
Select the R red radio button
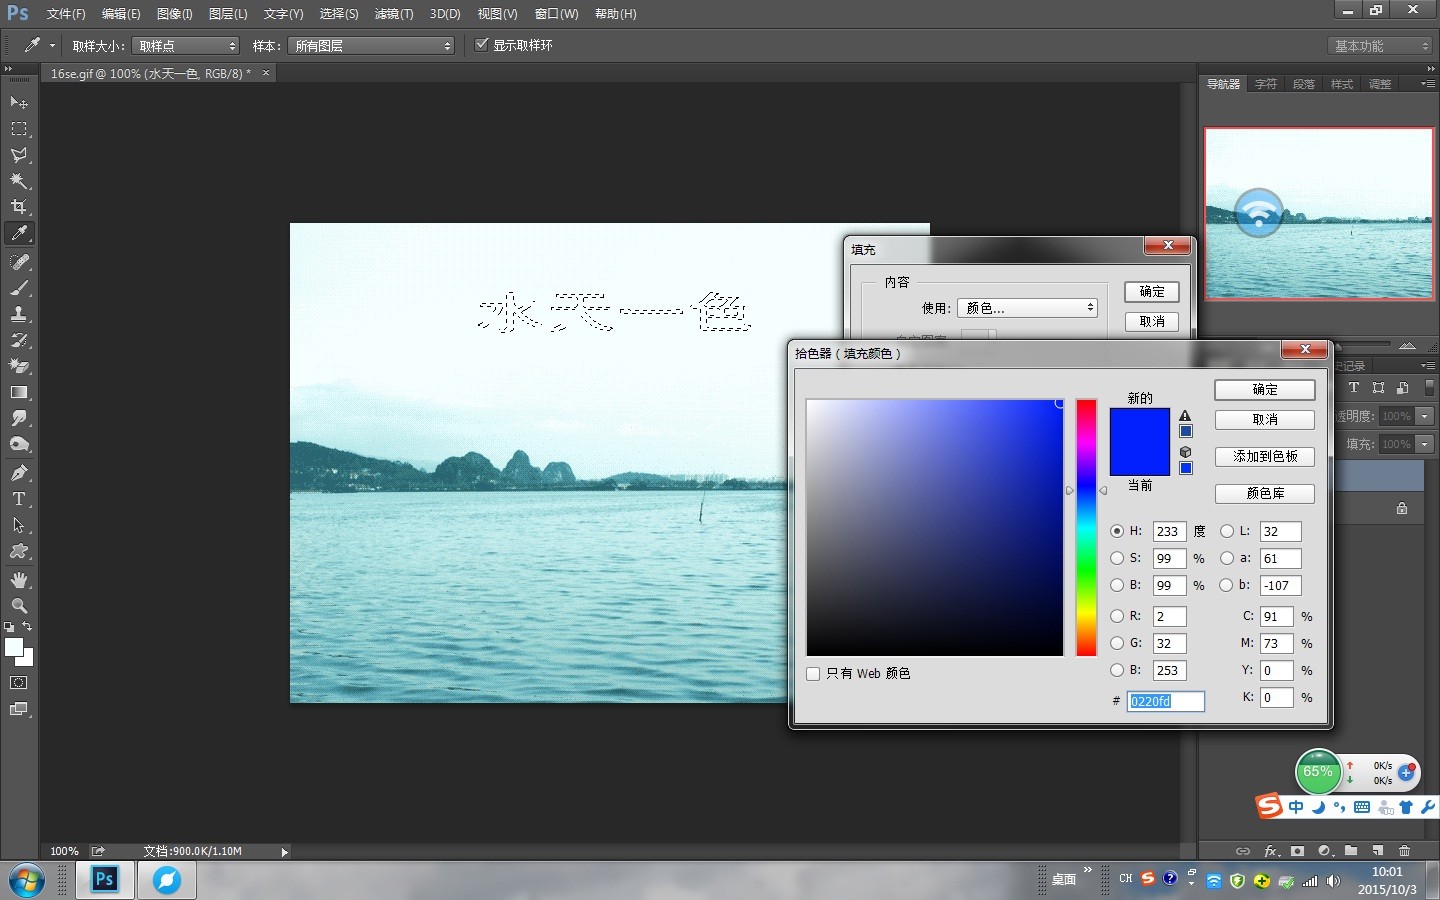(x=1117, y=616)
